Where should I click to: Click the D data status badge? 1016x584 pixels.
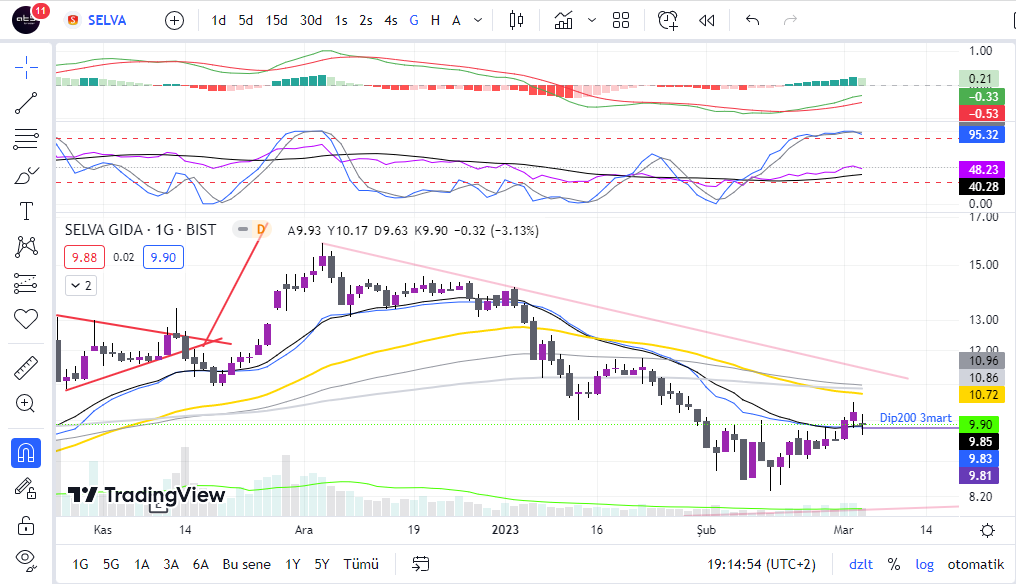261,229
